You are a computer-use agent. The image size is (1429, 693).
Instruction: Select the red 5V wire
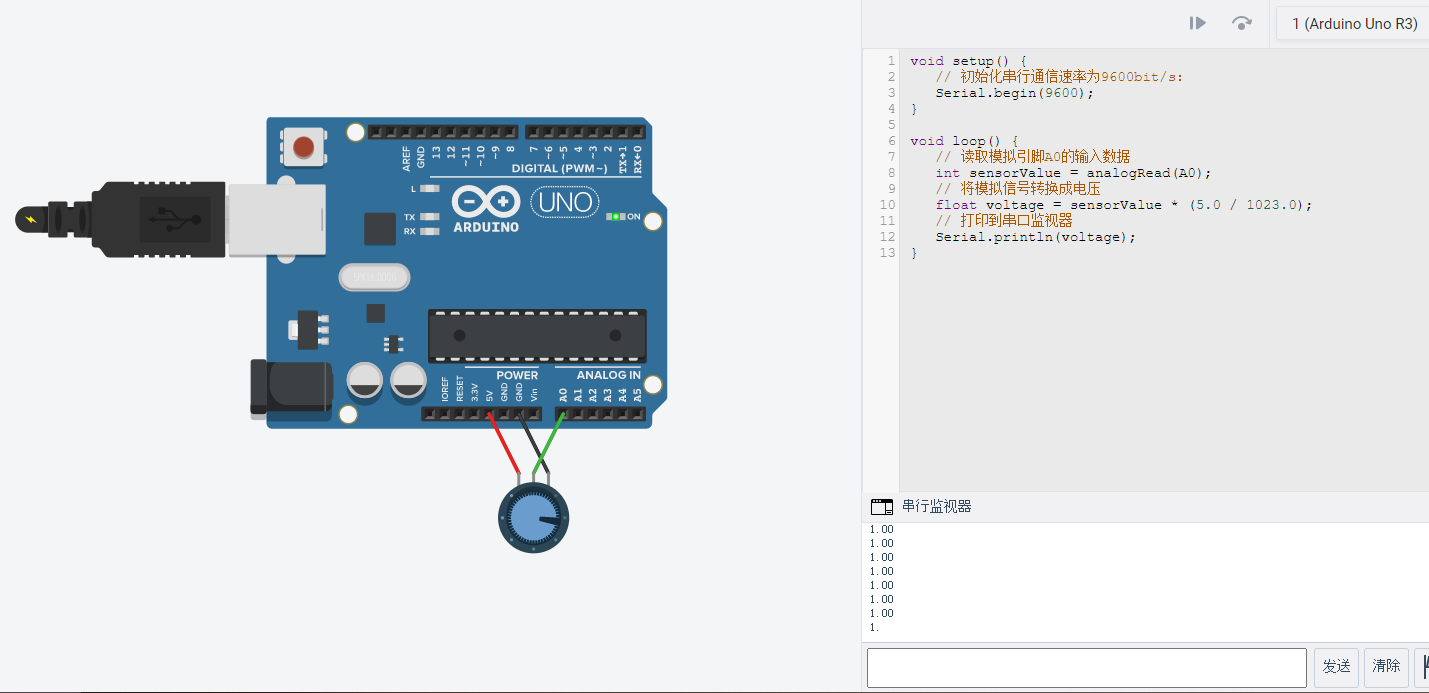pyautogui.click(x=505, y=445)
